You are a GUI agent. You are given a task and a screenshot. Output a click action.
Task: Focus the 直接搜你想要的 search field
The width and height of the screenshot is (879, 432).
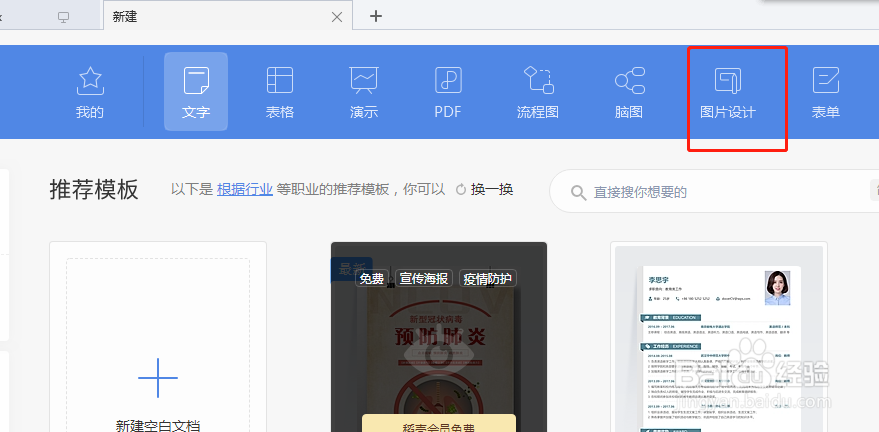click(x=712, y=192)
